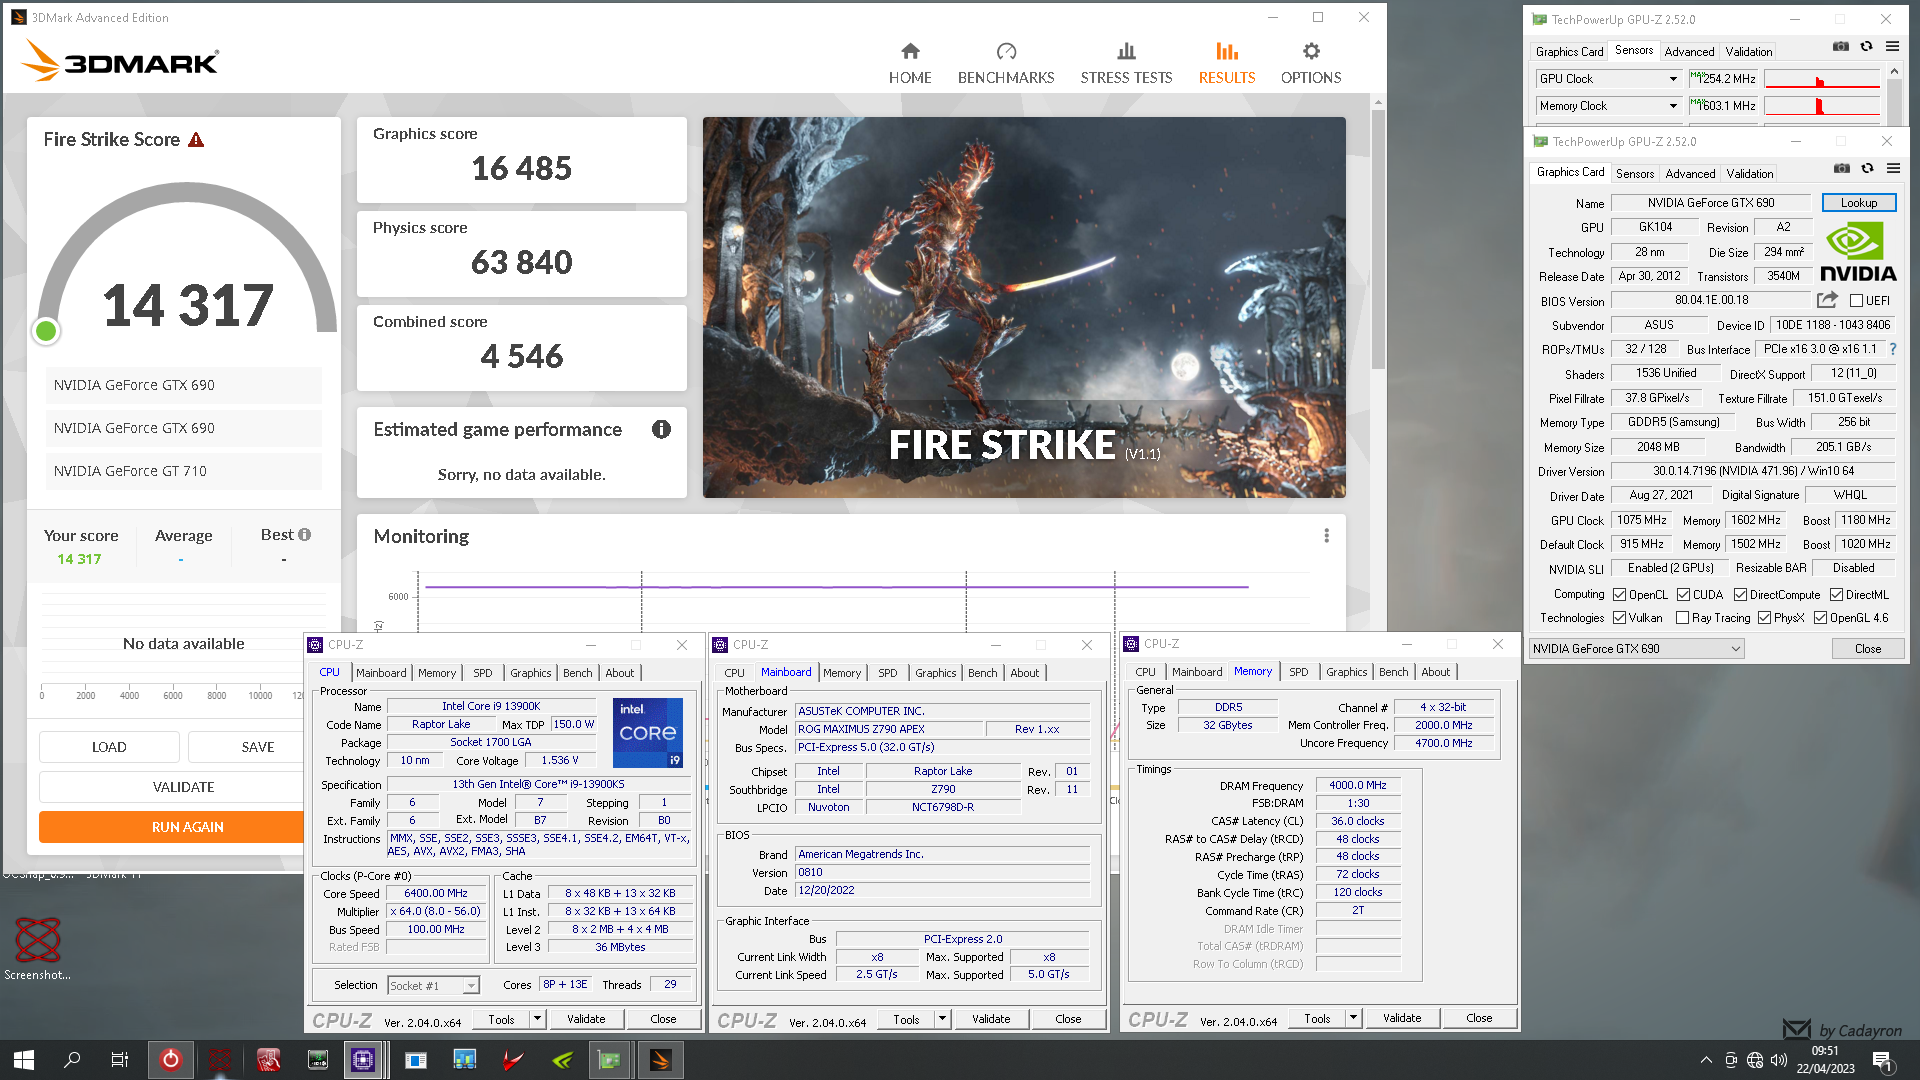Click the LOAD button in 3DMark
The width and height of the screenshot is (1920, 1080).
[109, 747]
